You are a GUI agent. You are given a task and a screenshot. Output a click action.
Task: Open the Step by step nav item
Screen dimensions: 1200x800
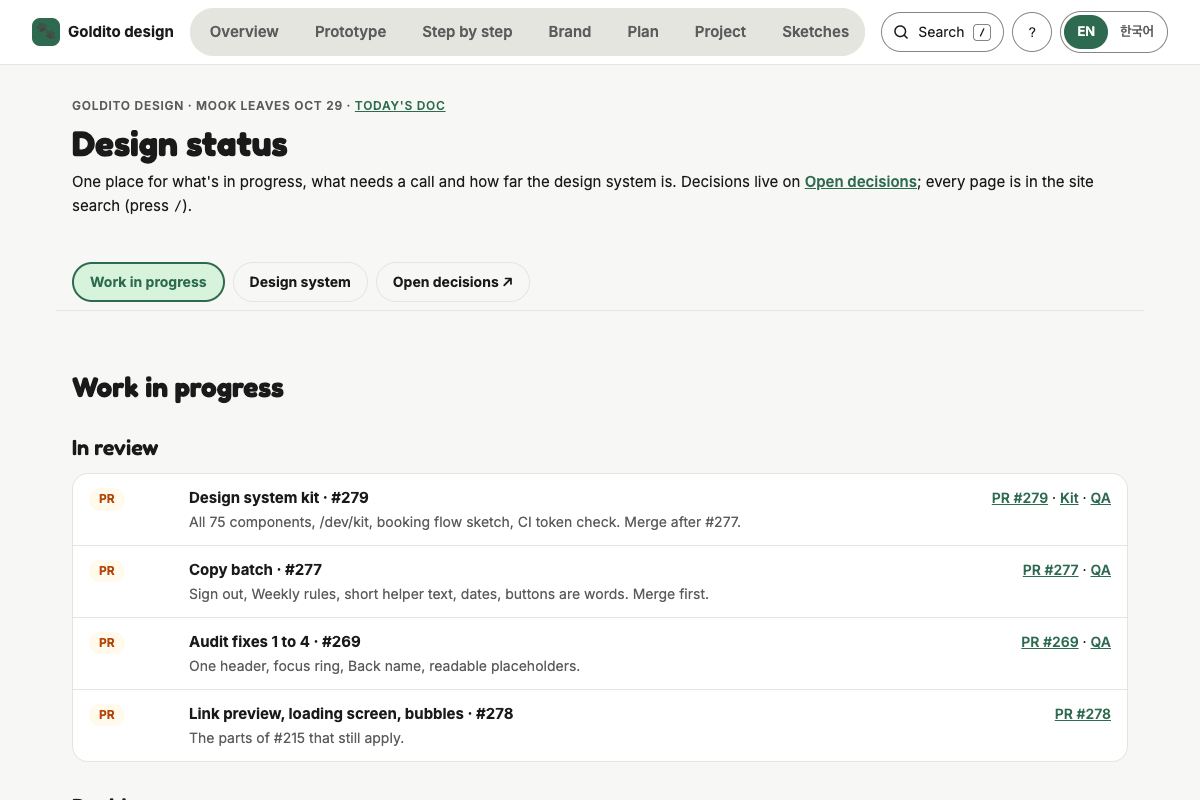467,32
